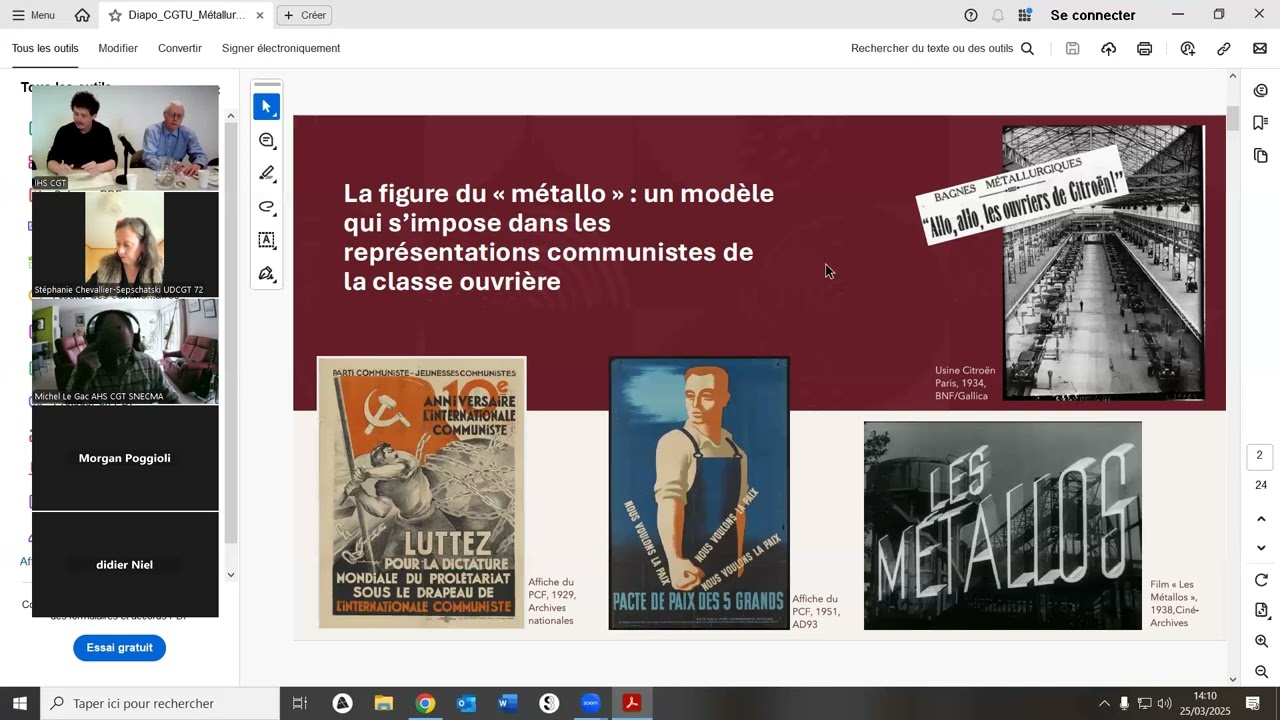Show hidden system tray icons
Screen dimensions: 1280x720
[1104, 703]
